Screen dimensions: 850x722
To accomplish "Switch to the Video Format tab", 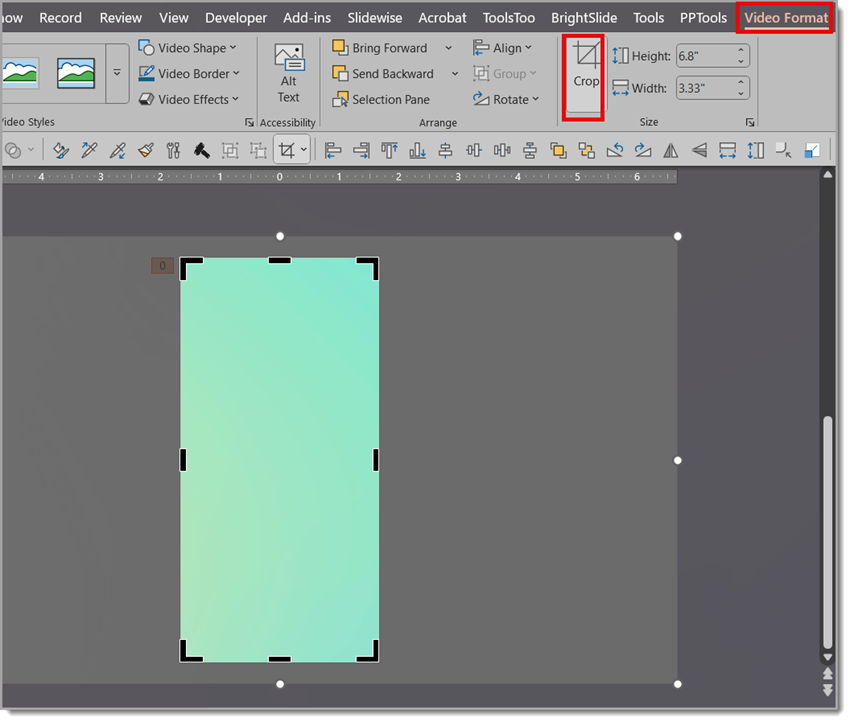I will 785,18.
